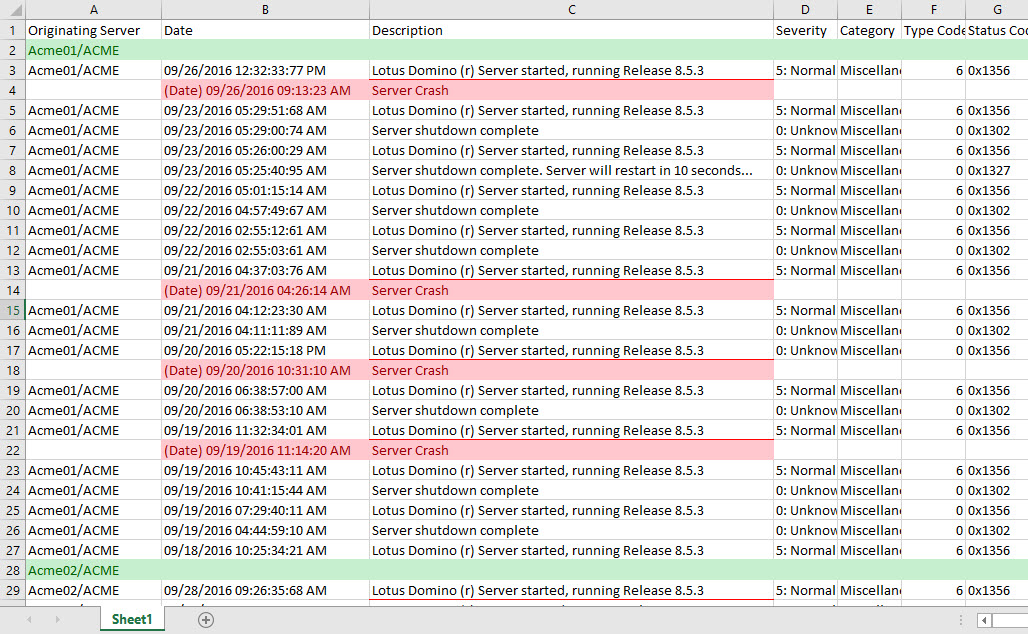Select column E header

(x=869, y=10)
